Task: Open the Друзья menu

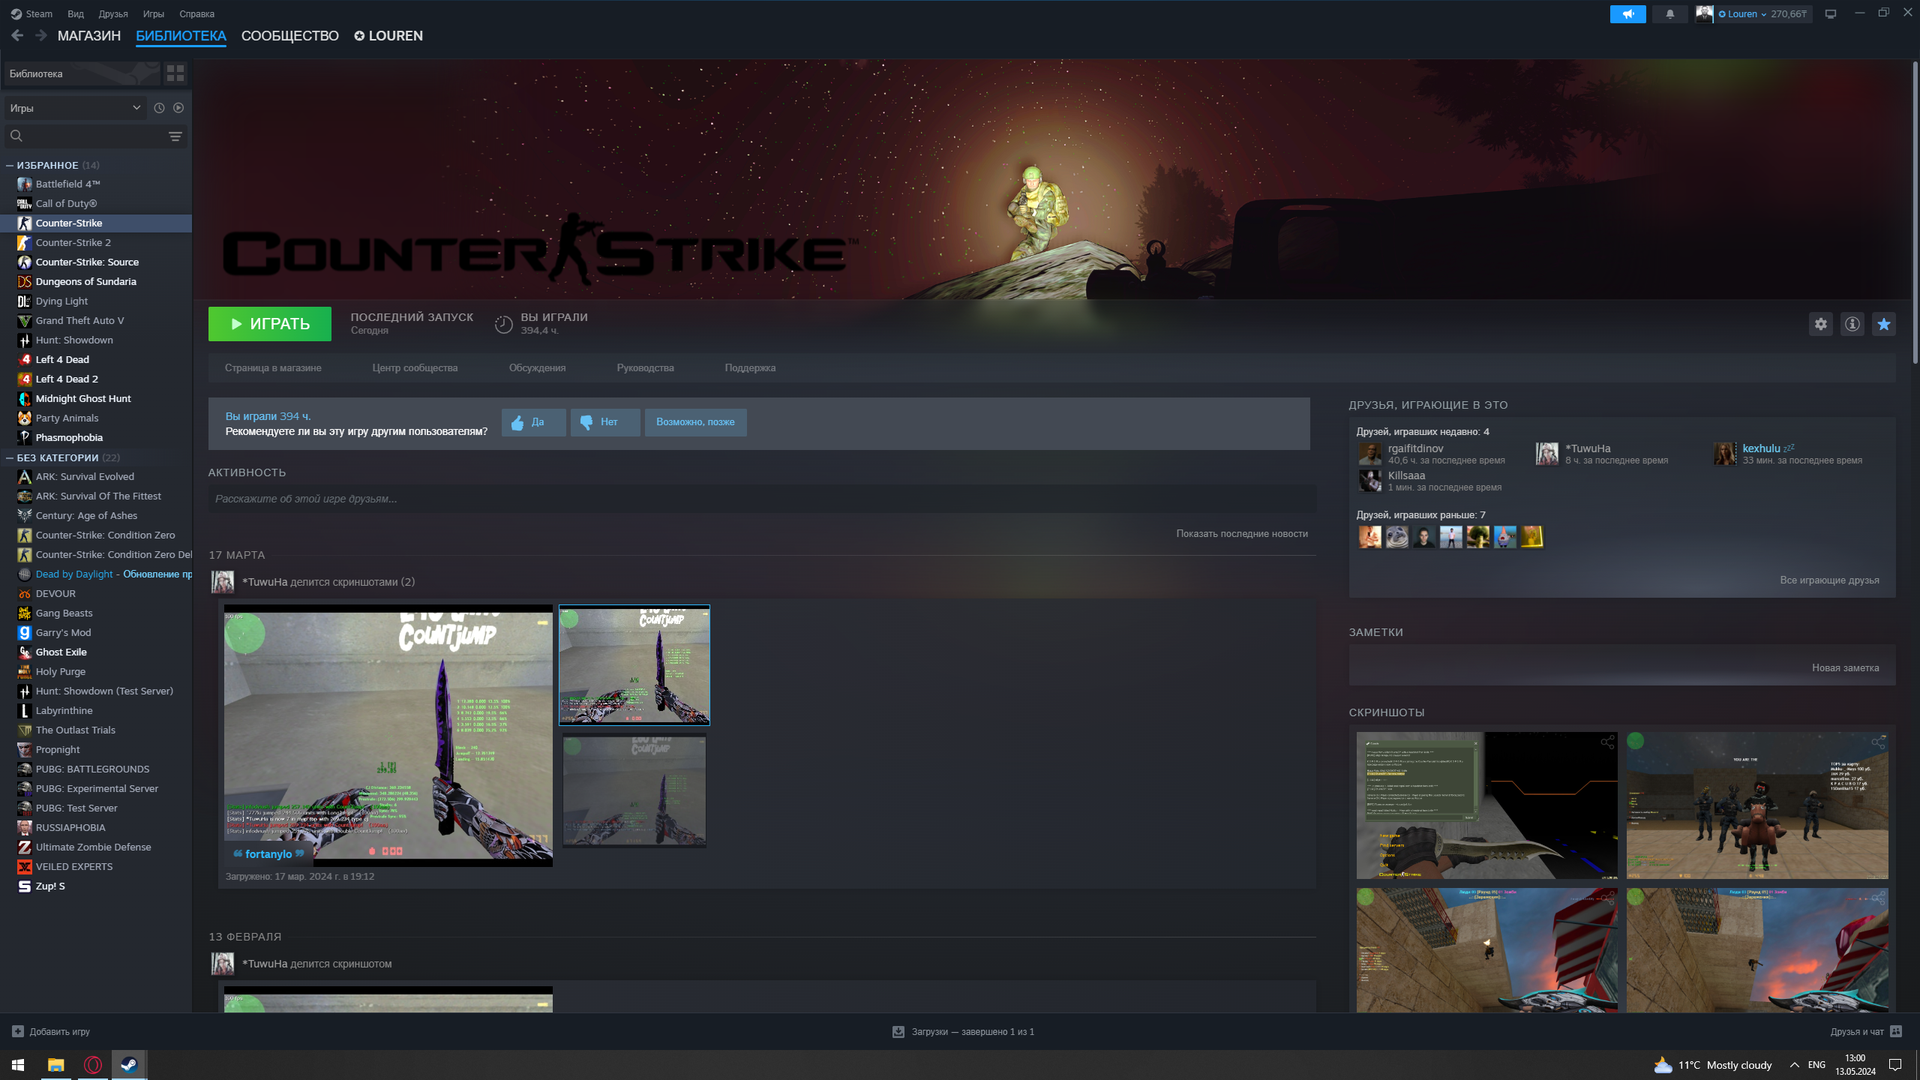Action: 113,14
